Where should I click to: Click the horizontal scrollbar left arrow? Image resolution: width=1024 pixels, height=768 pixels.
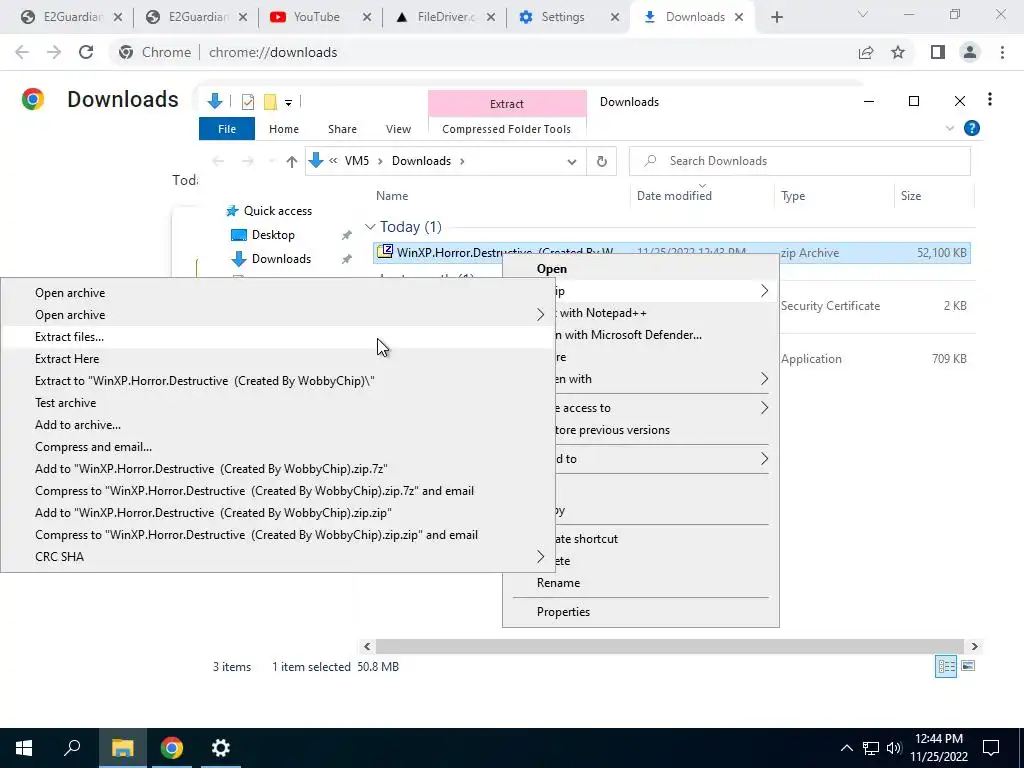[x=367, y=647]
